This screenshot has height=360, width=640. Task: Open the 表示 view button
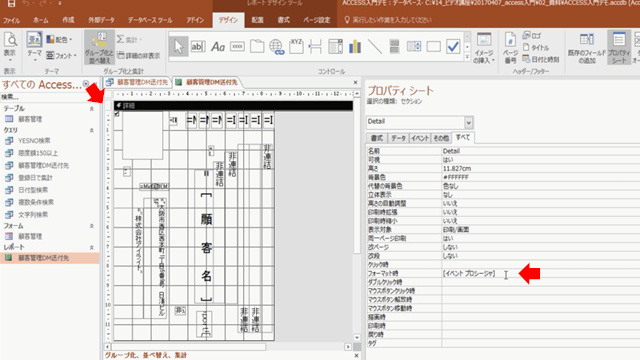(x=10, y=47)
